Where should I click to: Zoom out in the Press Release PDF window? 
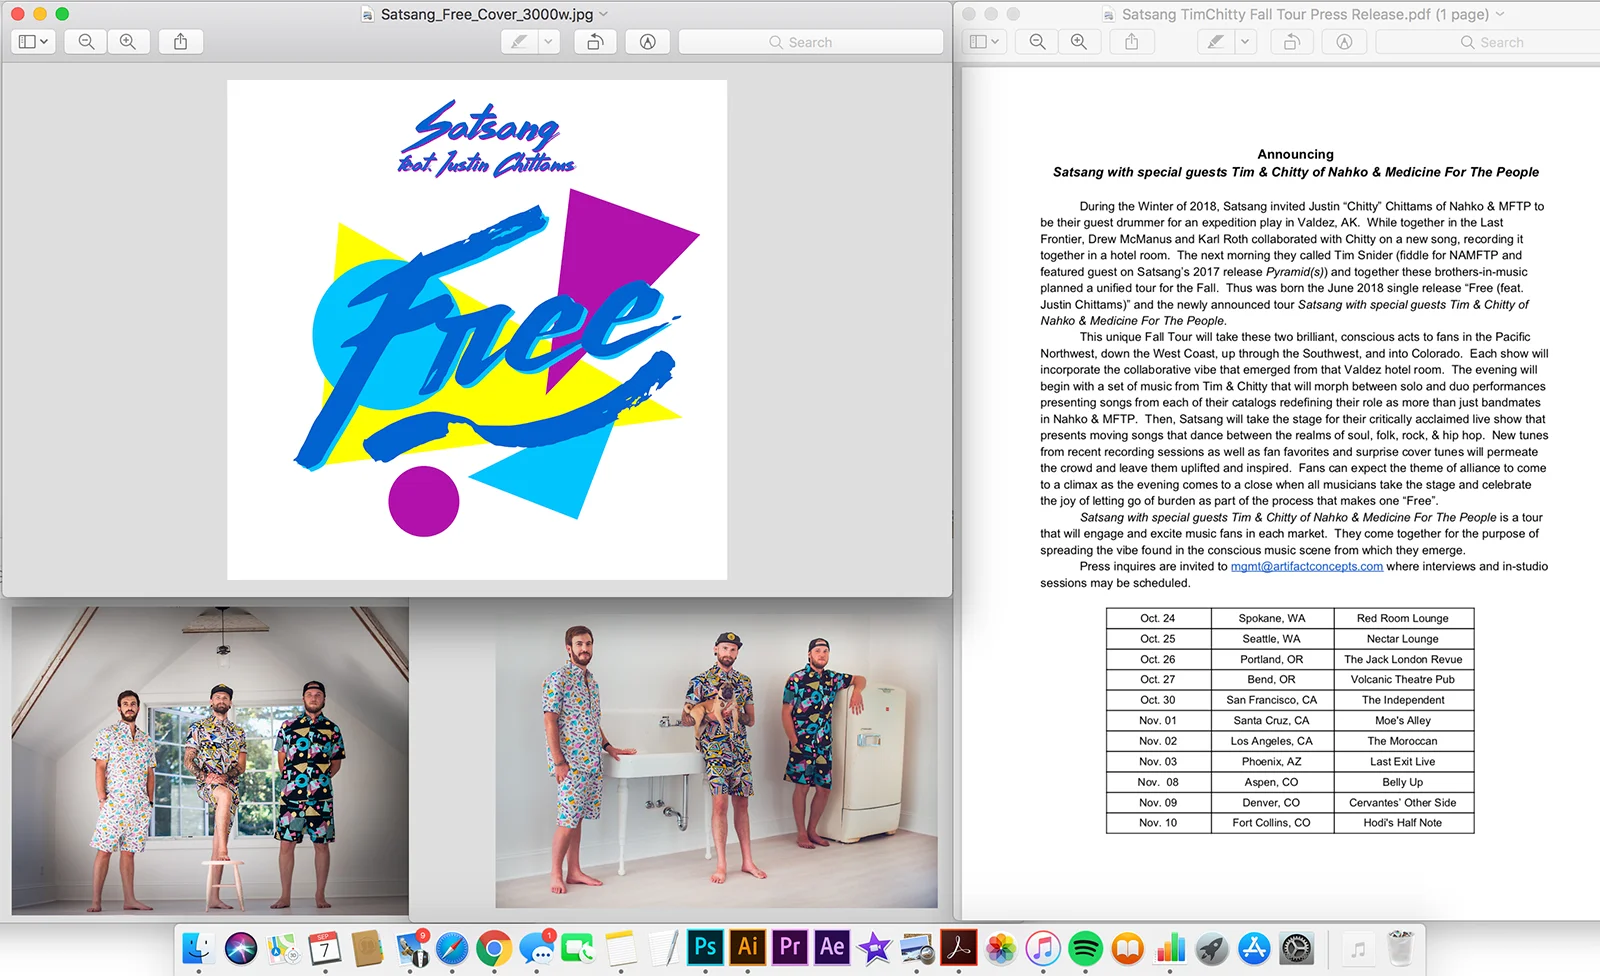[x=1038, y=42]
